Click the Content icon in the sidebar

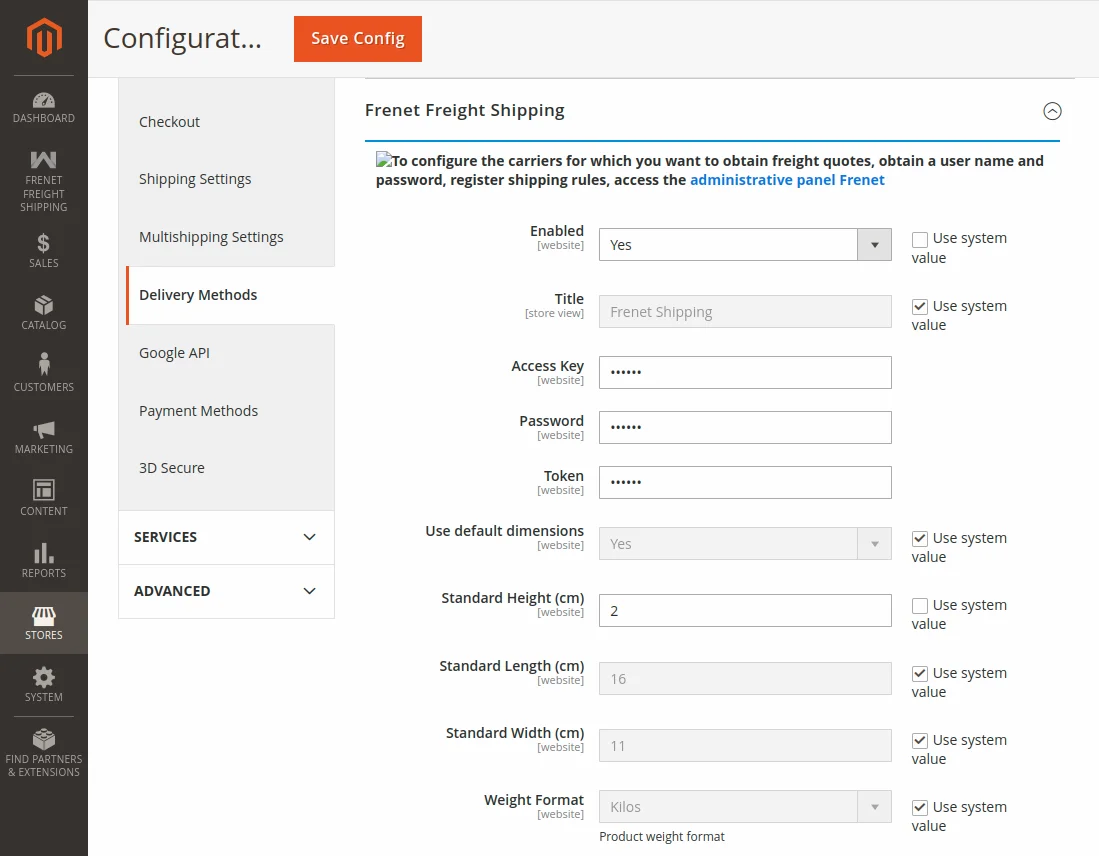(x=43, y=496)
